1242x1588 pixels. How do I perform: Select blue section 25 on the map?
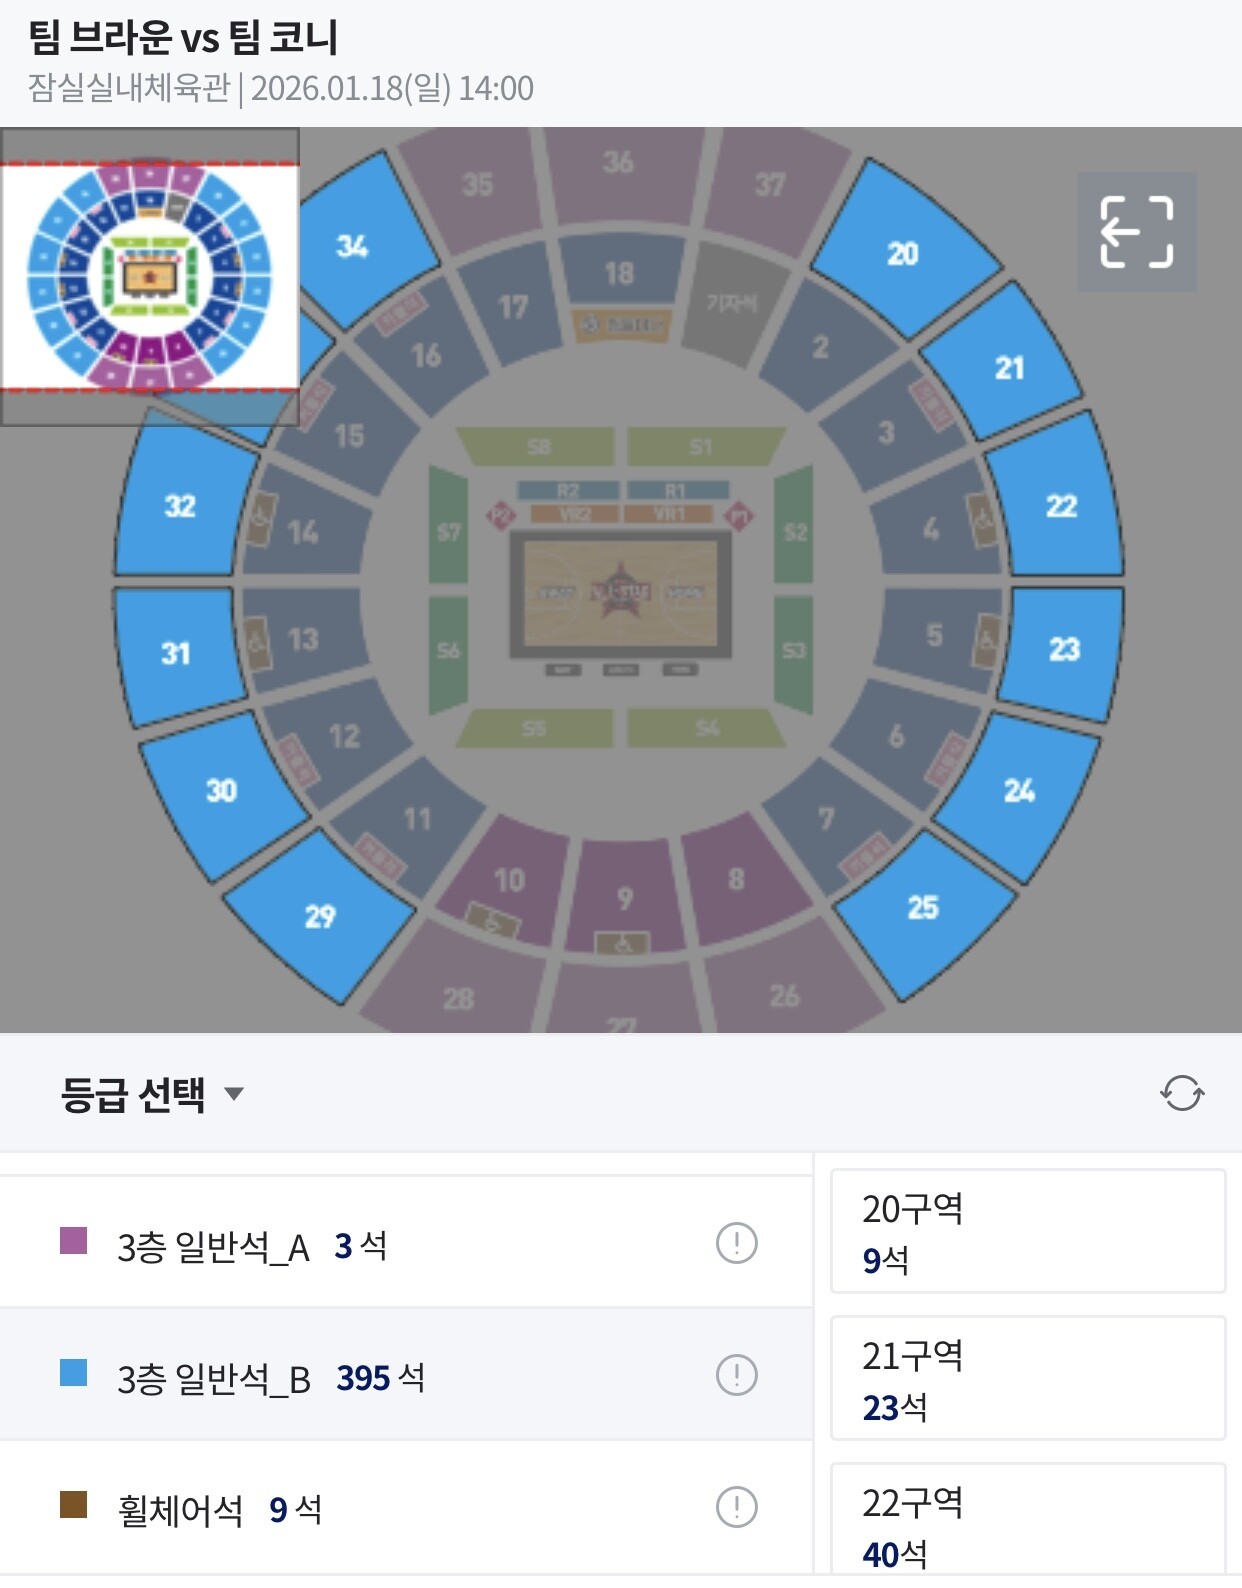(x=923, y=907)
